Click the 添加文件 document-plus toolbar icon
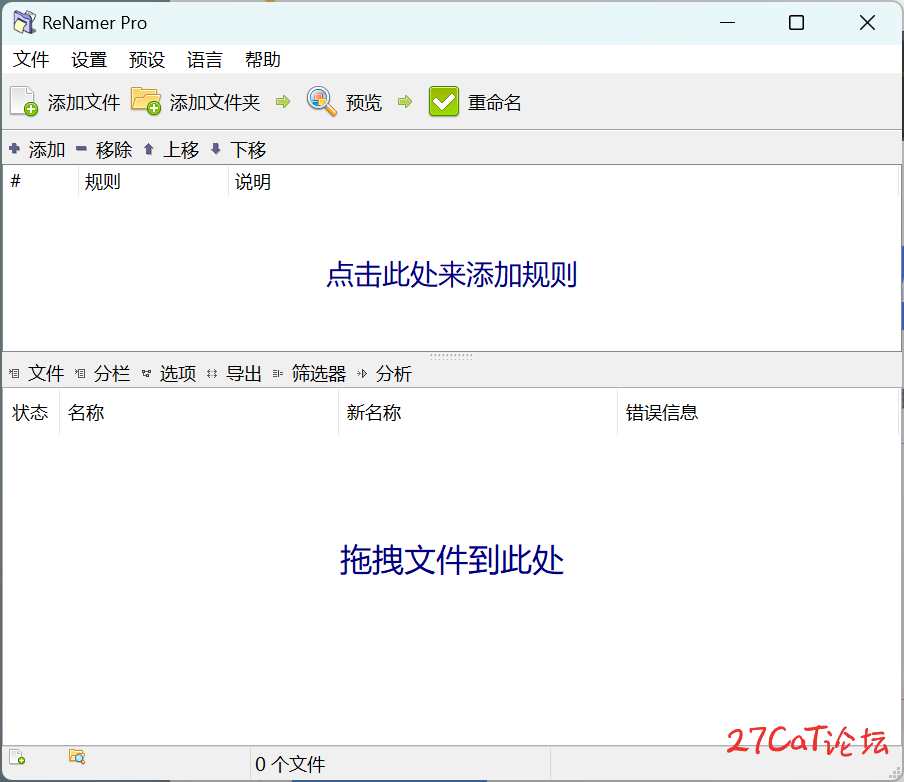The width and height of the screenshot is (904, 782). tap(22, 101)
